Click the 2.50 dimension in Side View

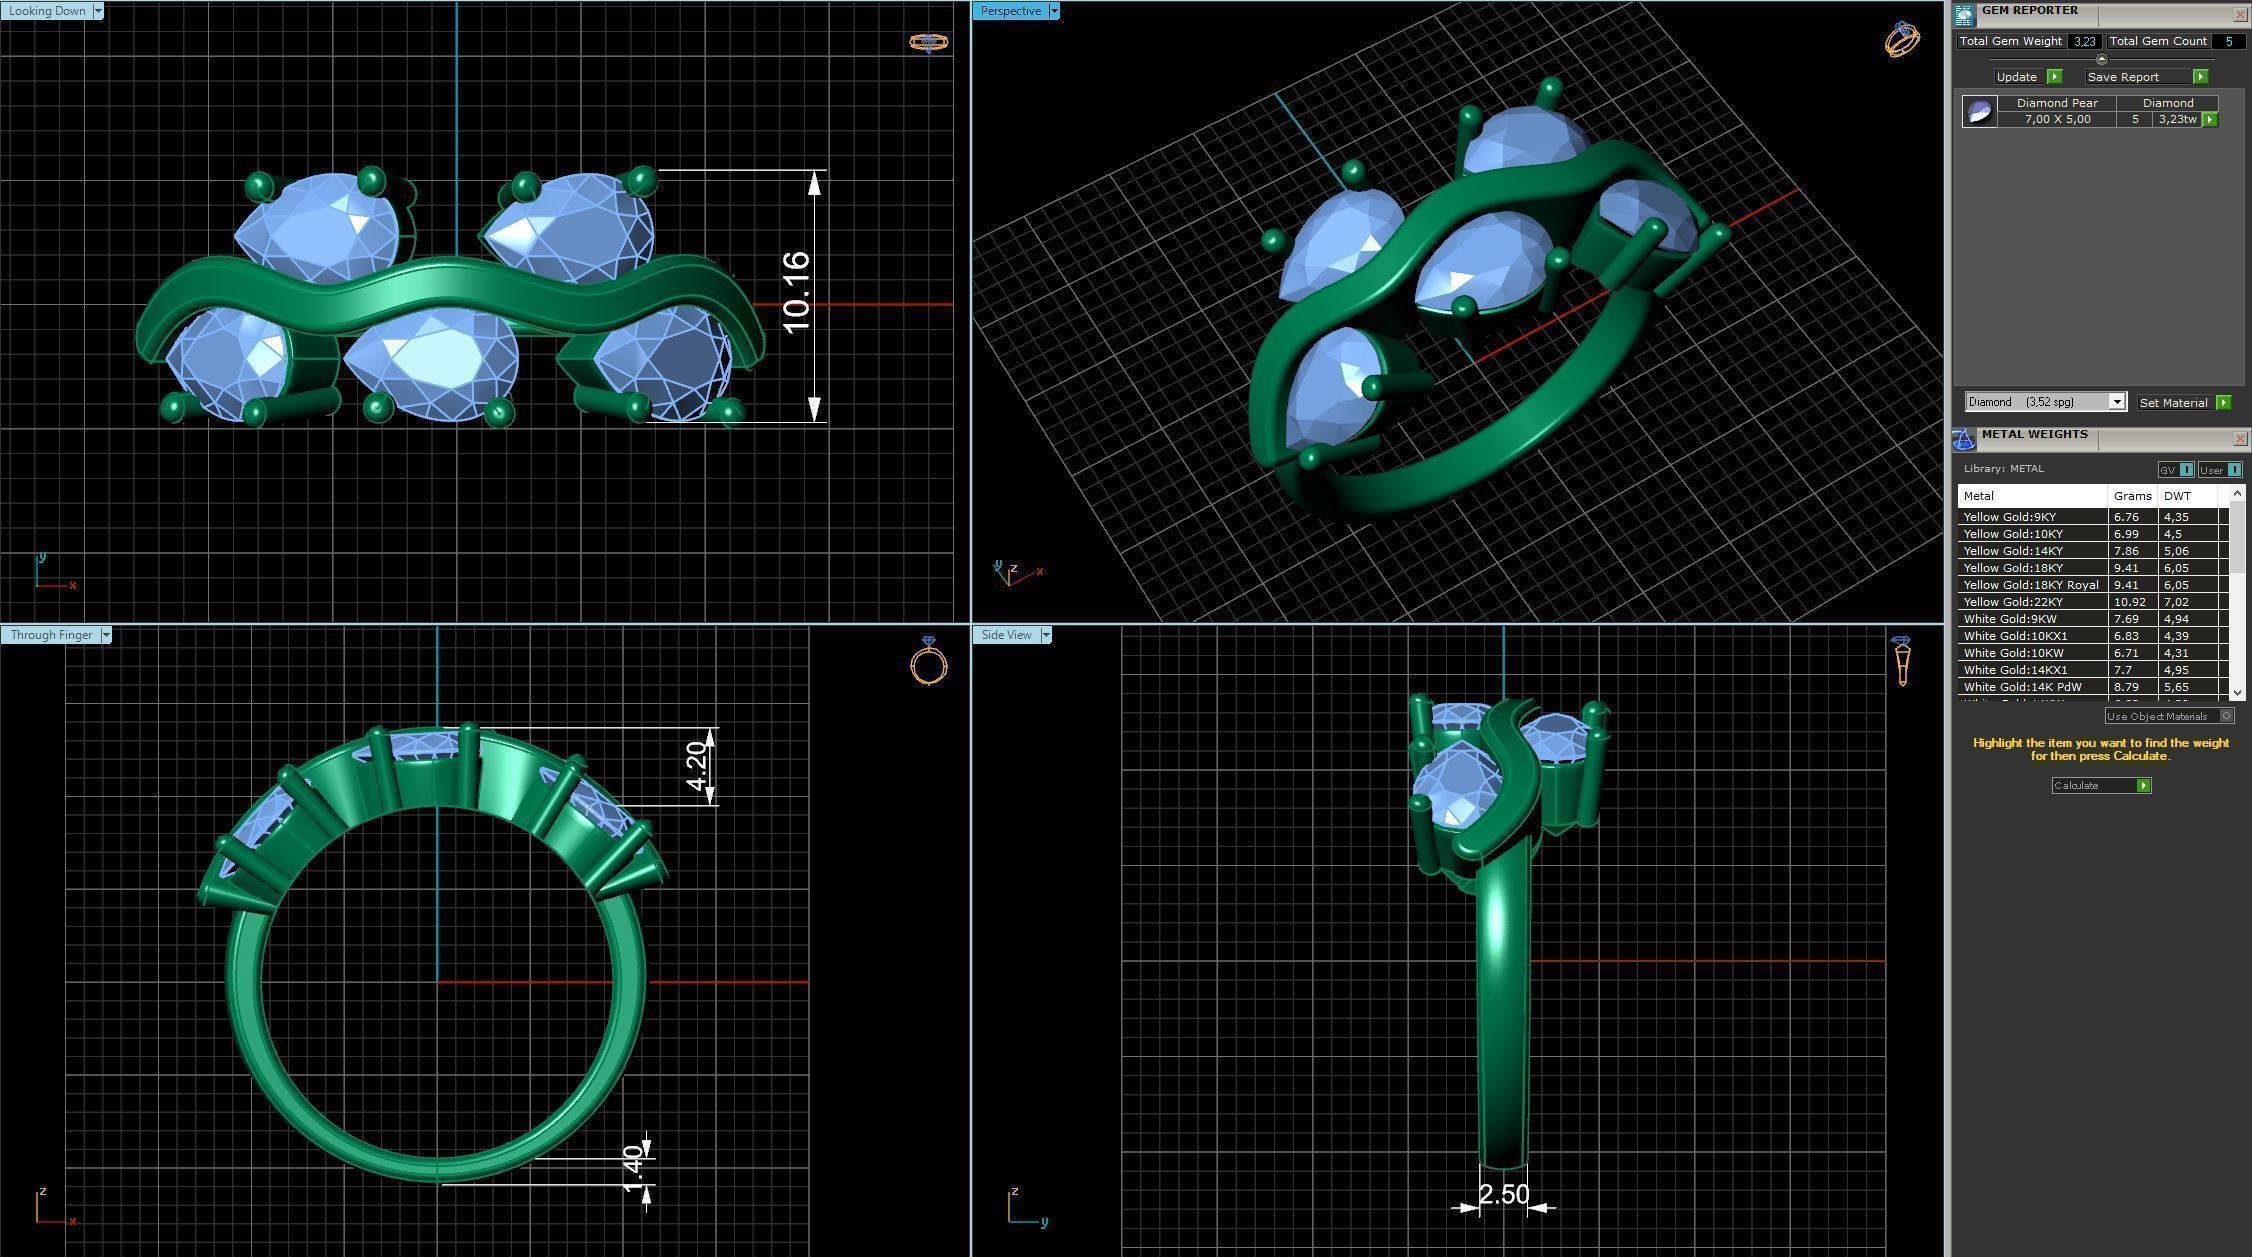pyautogui.click(x=1504, y=1194)
